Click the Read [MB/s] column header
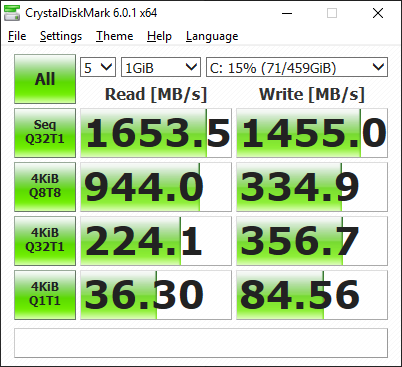The image size is (402, 367). coord(156,94)
